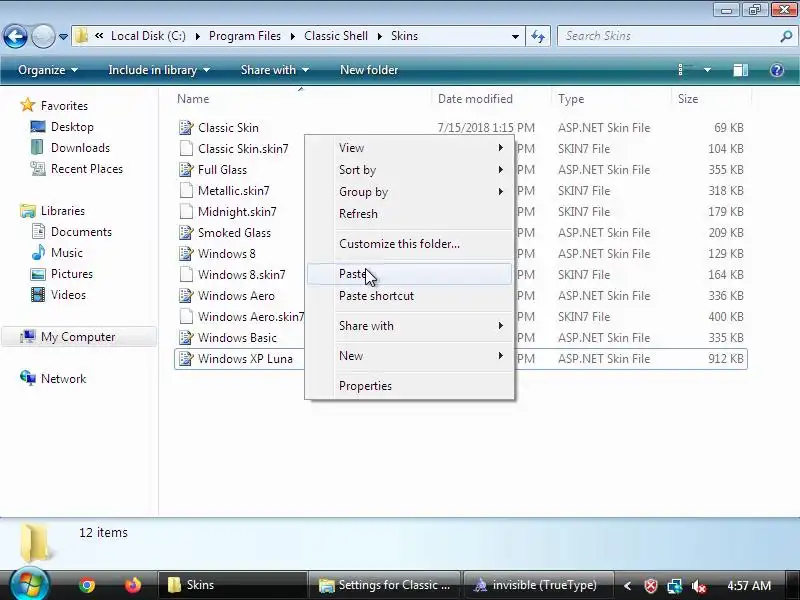
Task: Click the New folder button
Action: click(x=369, y=70)
